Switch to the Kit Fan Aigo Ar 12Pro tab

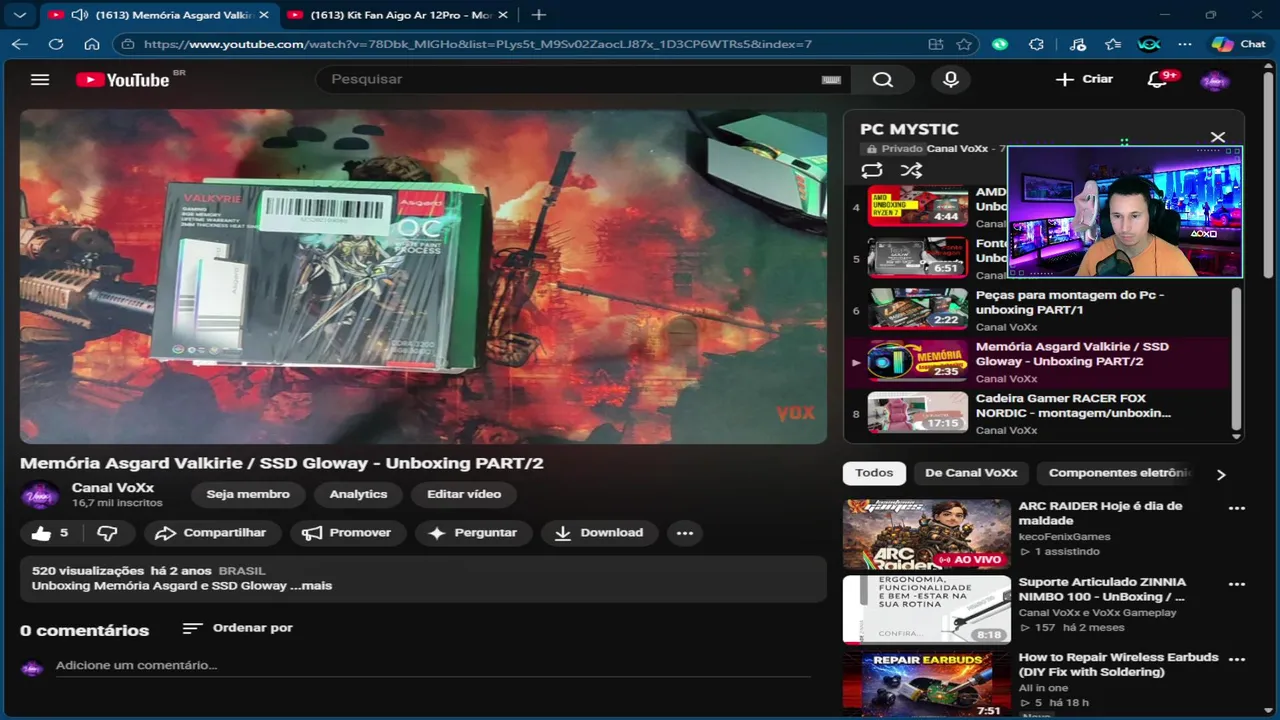400,15
